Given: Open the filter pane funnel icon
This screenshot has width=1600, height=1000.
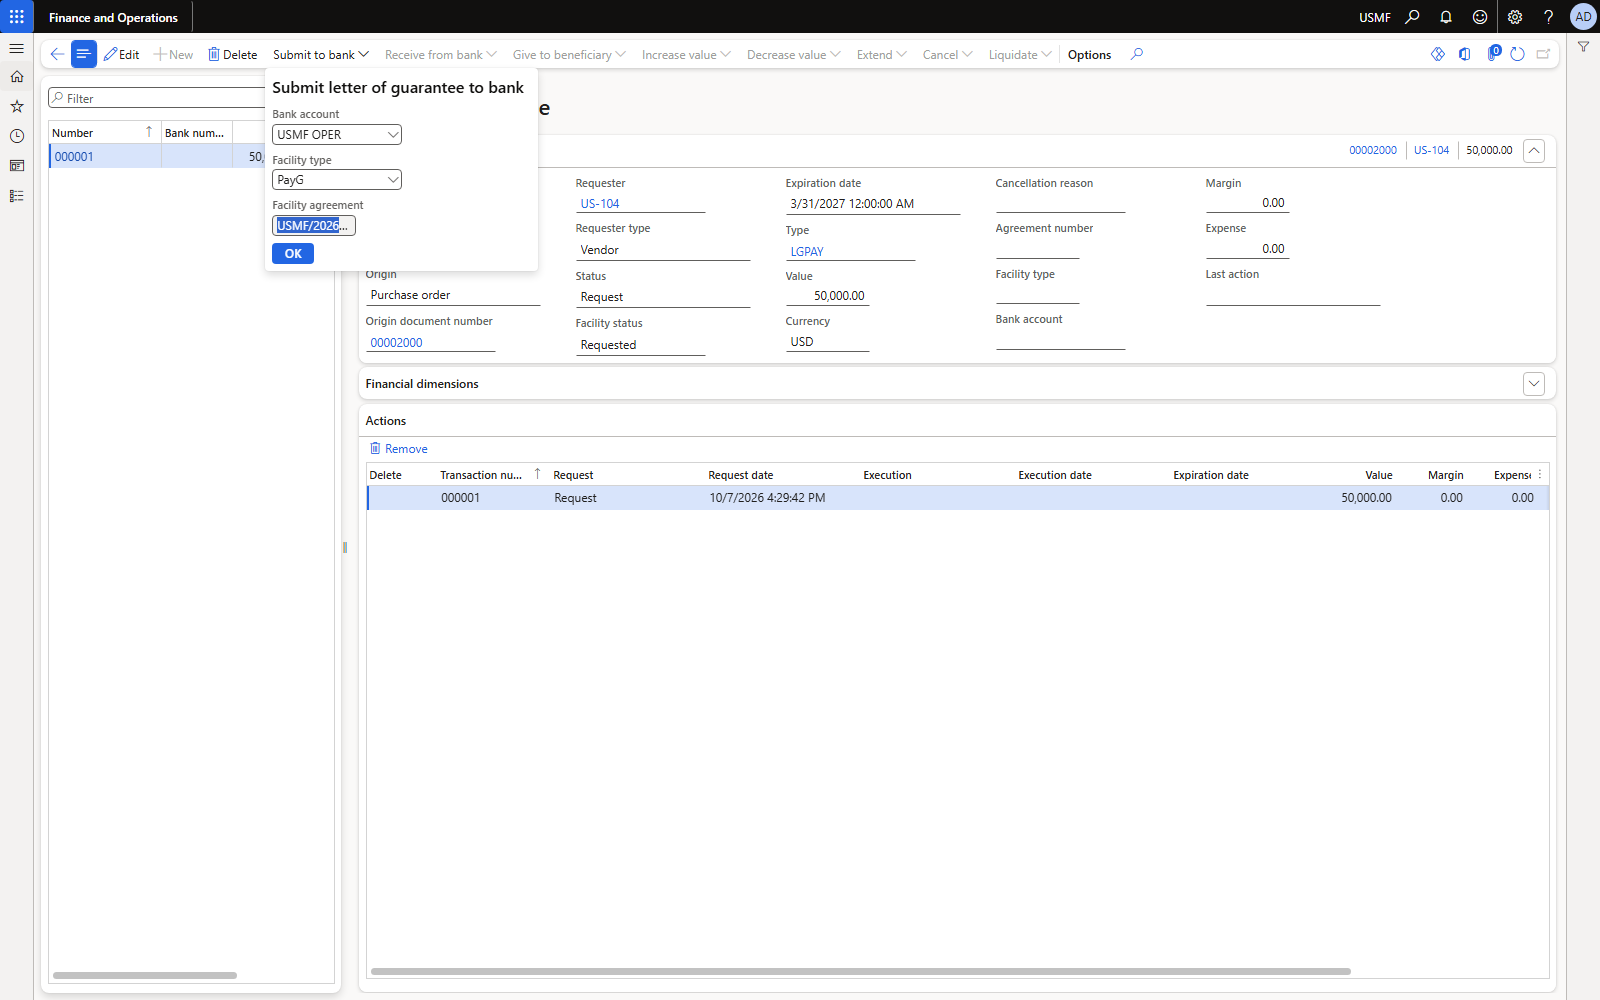Looking at the screenshot, I should (x=1584, y=47).
